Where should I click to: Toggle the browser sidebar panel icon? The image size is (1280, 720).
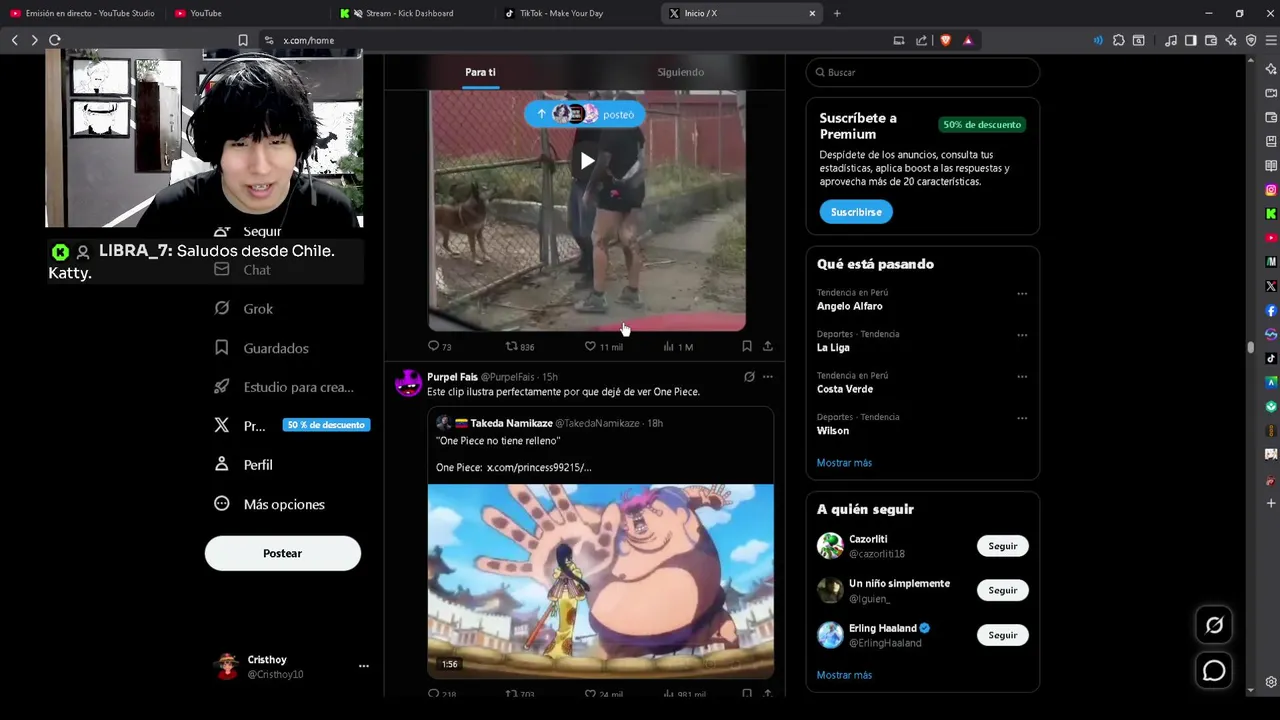pyautogui.click(x=1191, y=40)
